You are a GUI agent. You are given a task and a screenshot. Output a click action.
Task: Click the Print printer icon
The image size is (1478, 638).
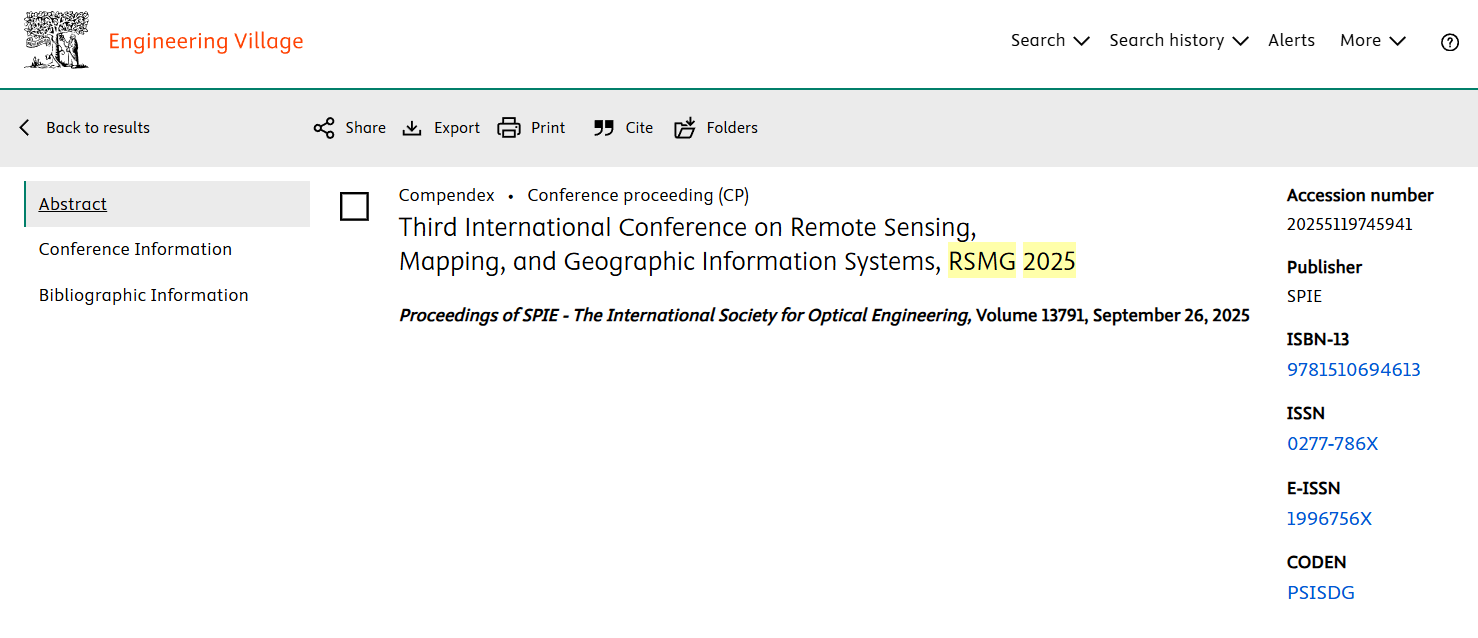[509, 128]
